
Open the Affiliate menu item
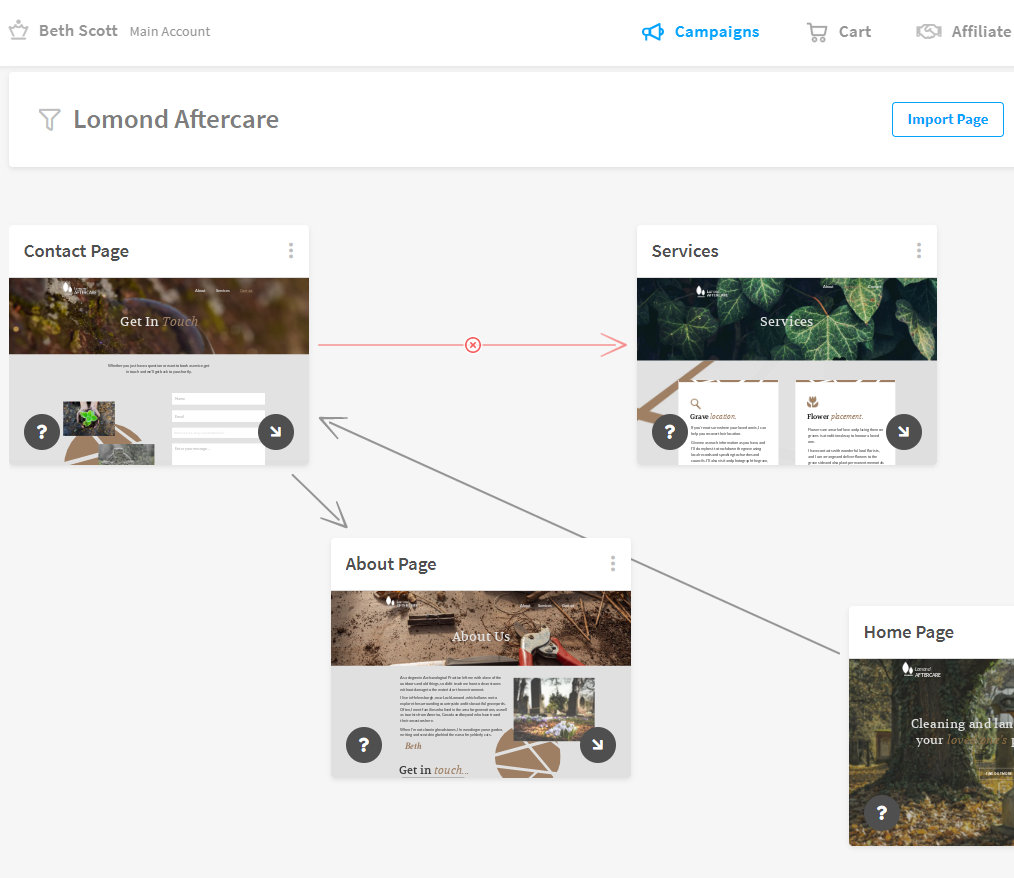[x=981, y=31]
